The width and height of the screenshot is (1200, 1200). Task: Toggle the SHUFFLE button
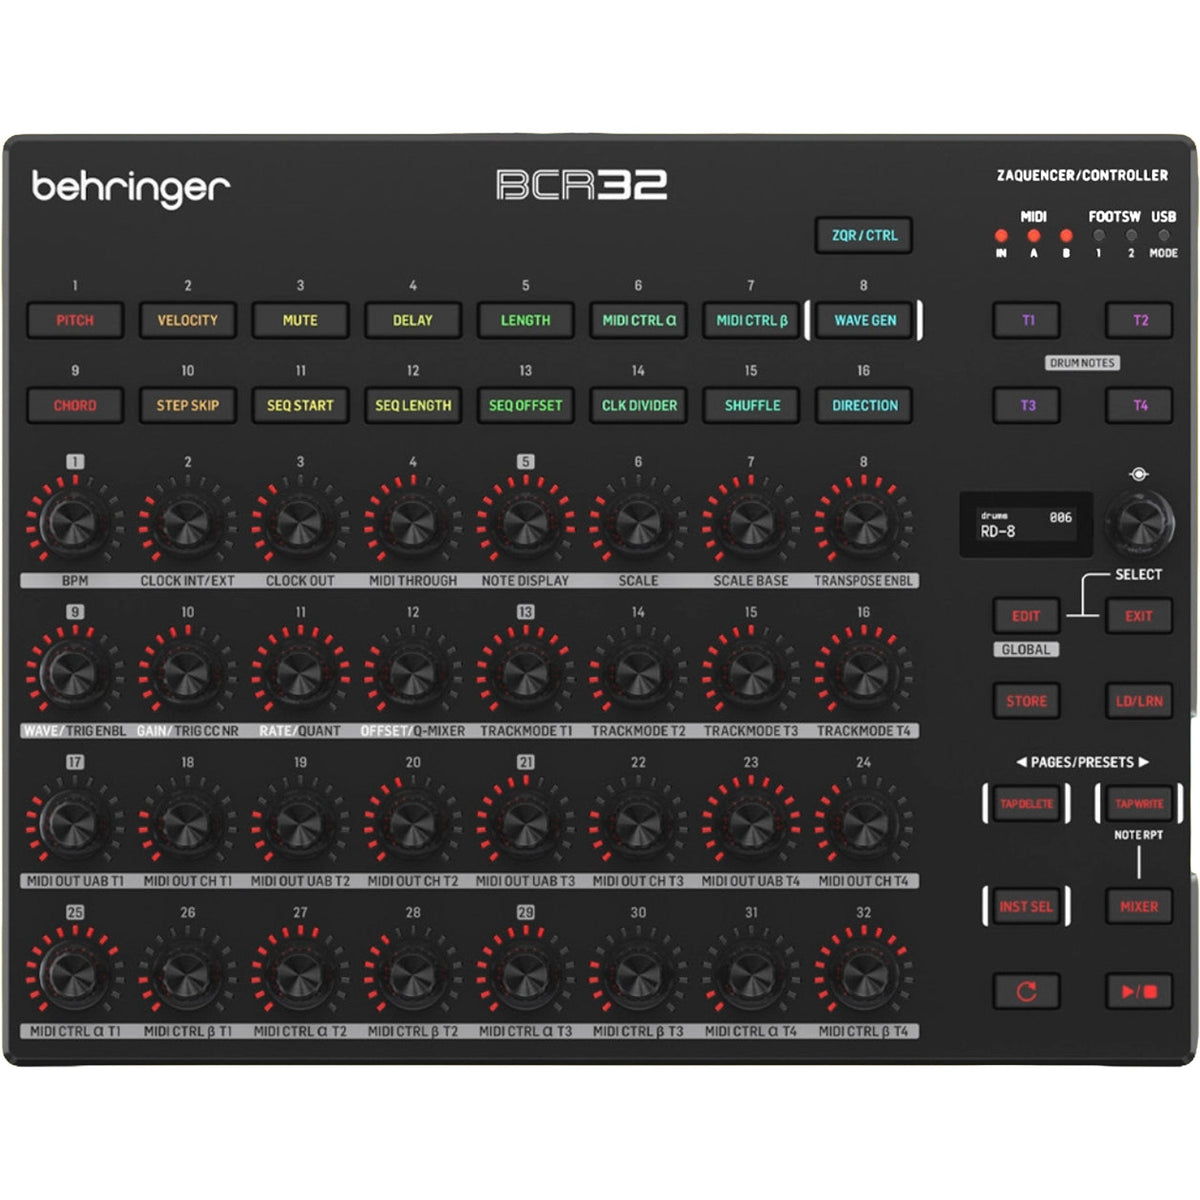(x=751, y=405)
